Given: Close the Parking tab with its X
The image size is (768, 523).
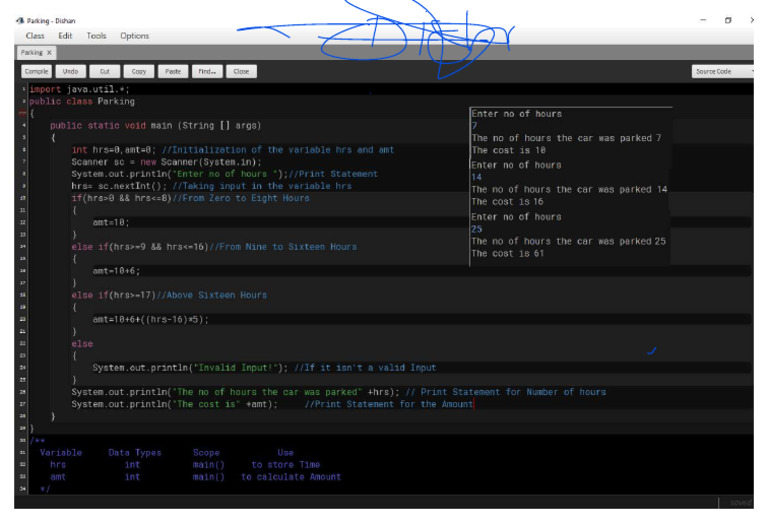Looking at the screenshot, I should click(x=49, y=52).
